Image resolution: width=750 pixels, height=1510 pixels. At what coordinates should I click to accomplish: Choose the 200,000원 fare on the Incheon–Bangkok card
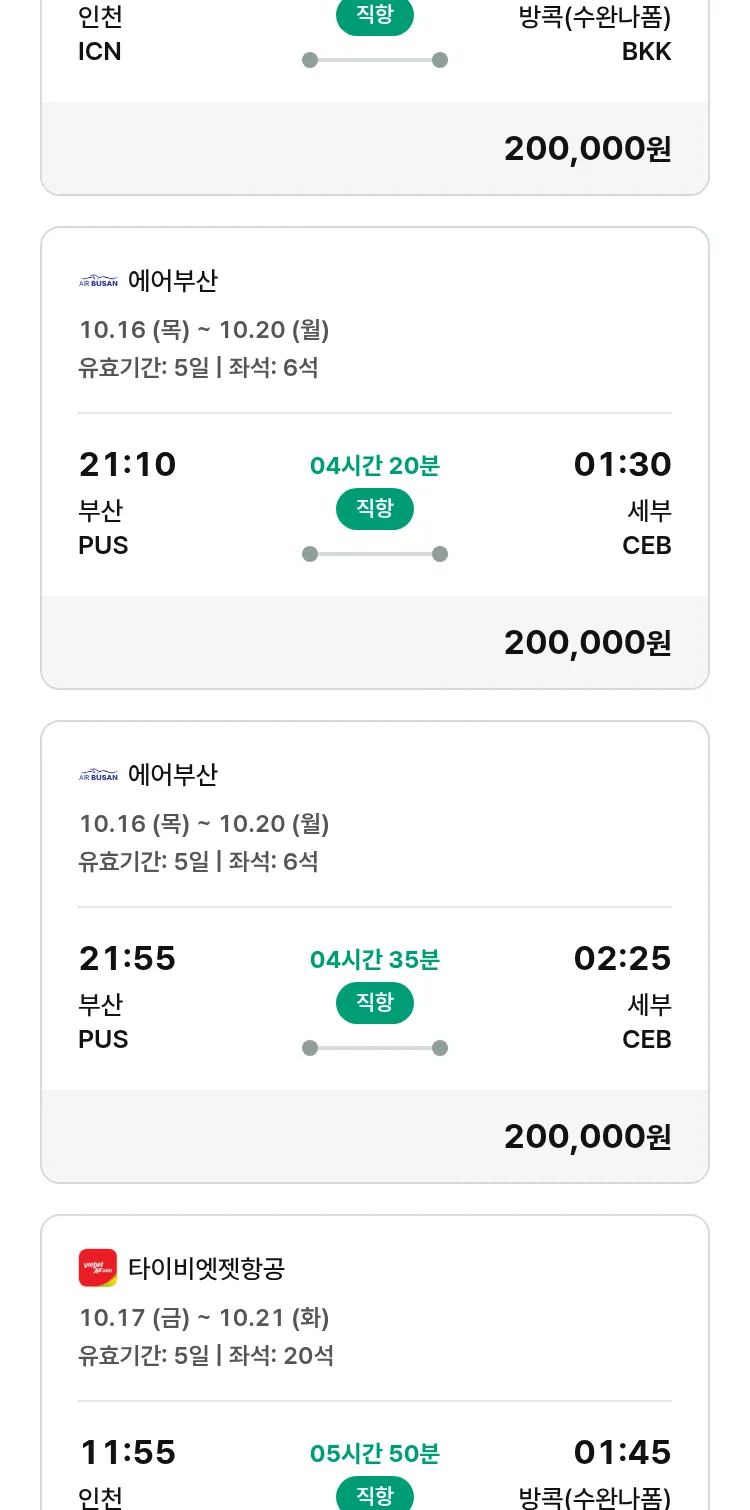[x=587, y=148]
